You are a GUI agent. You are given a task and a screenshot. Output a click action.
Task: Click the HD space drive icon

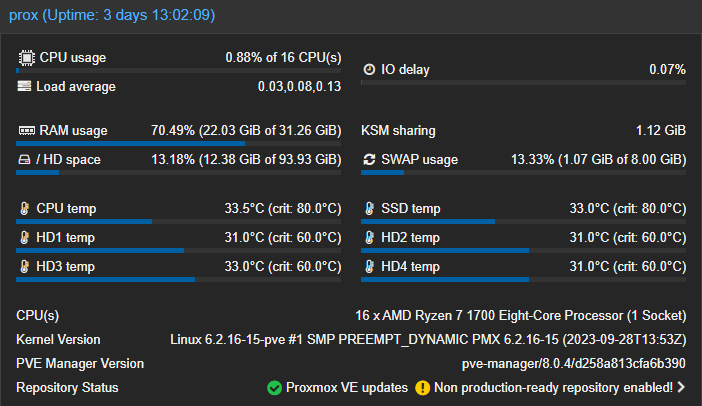click(x=25, y=160)
